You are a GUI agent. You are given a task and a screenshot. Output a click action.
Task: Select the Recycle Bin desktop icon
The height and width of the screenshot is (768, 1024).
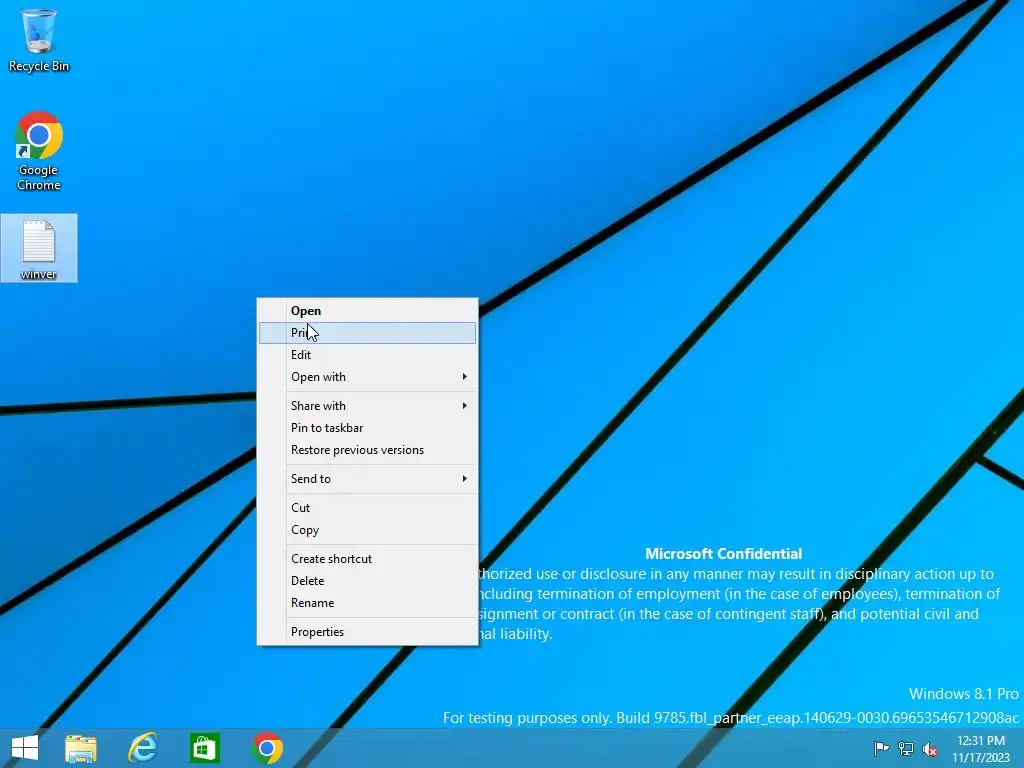[39, 40]
